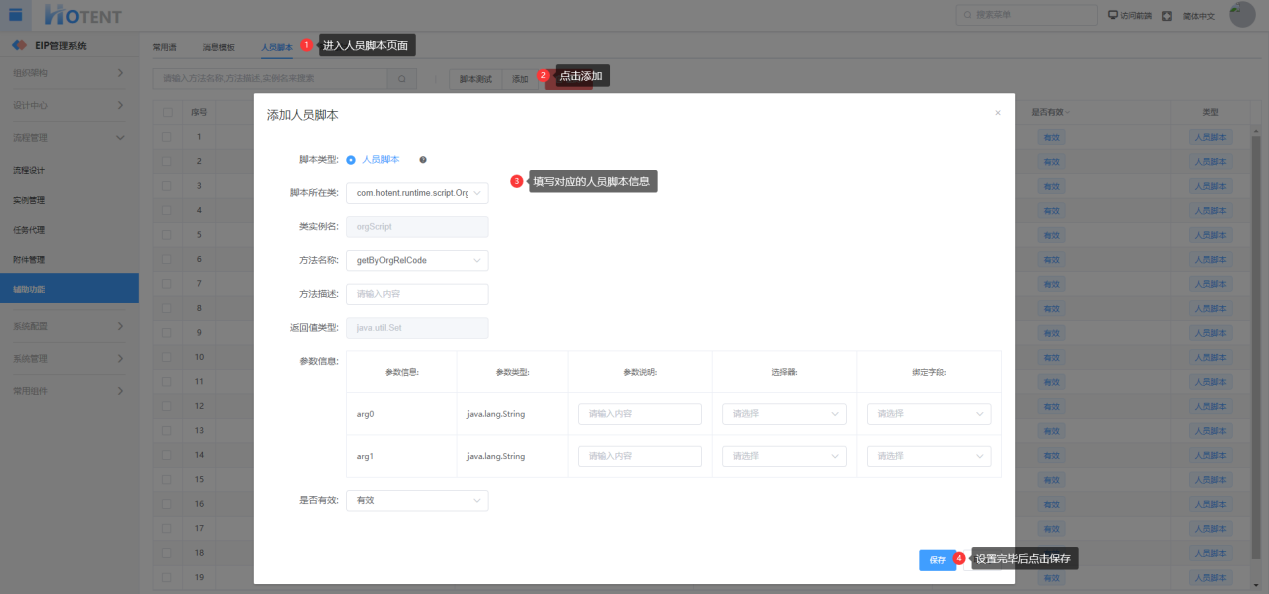Click the 脚本测试 button
This screenshot has height=594, width=1269.
click(x=475, y=79)
